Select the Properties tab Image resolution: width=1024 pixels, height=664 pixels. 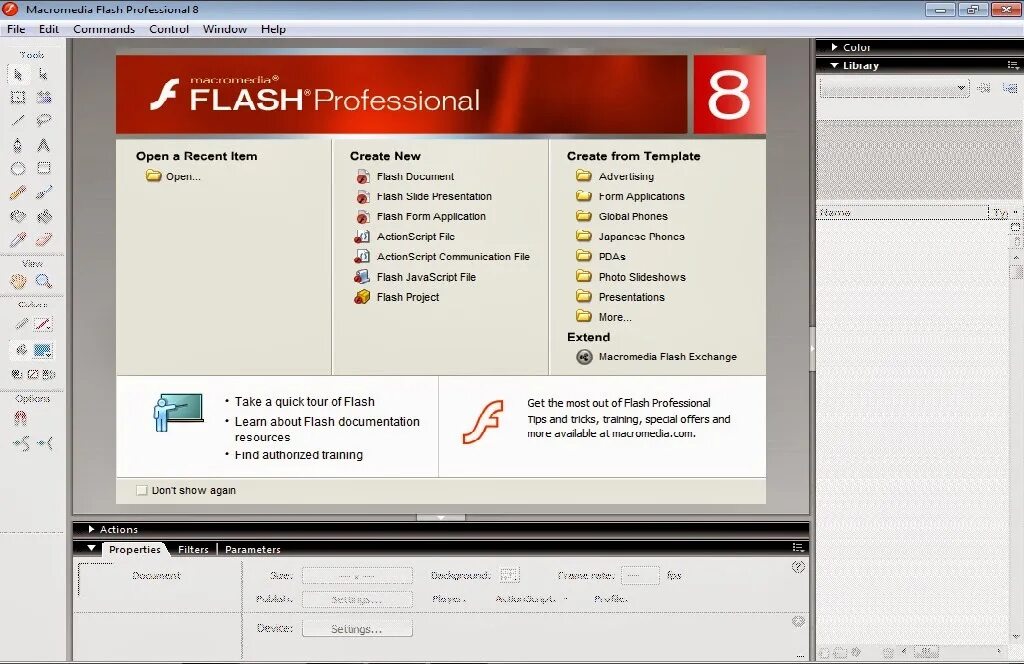coord(135,550)
